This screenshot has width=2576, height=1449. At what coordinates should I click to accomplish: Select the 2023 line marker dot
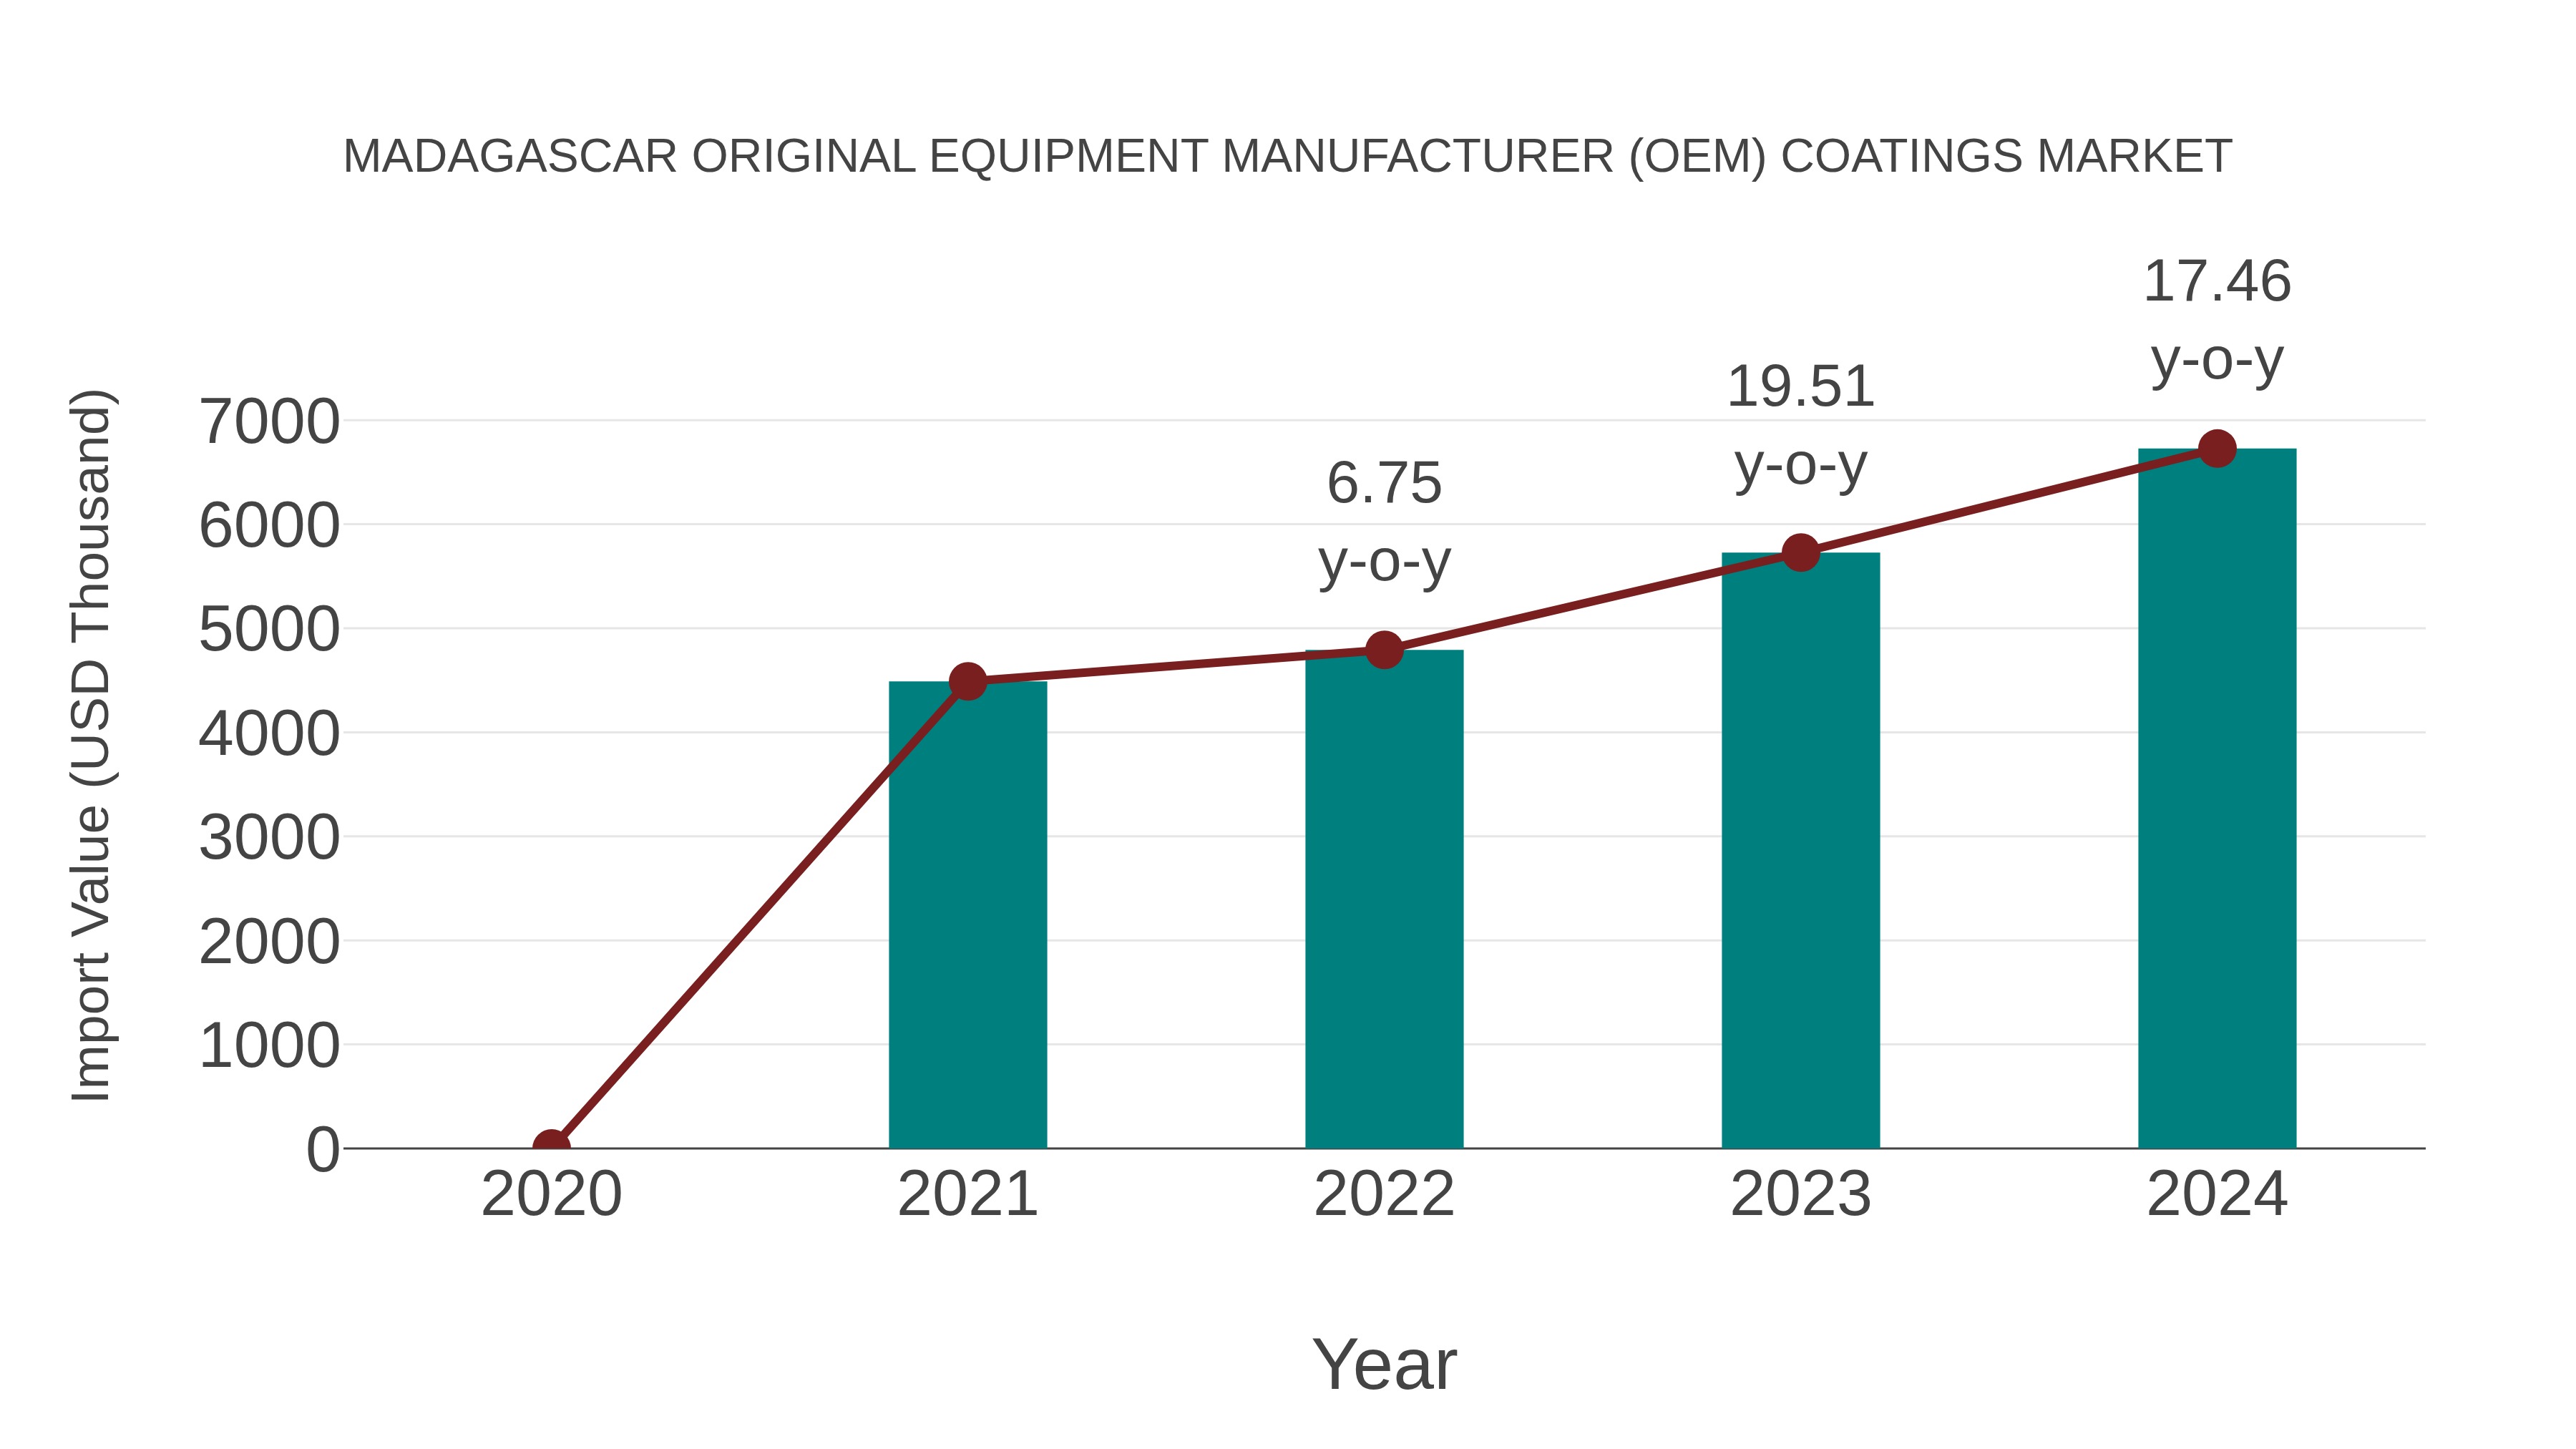pos(1800,552)
